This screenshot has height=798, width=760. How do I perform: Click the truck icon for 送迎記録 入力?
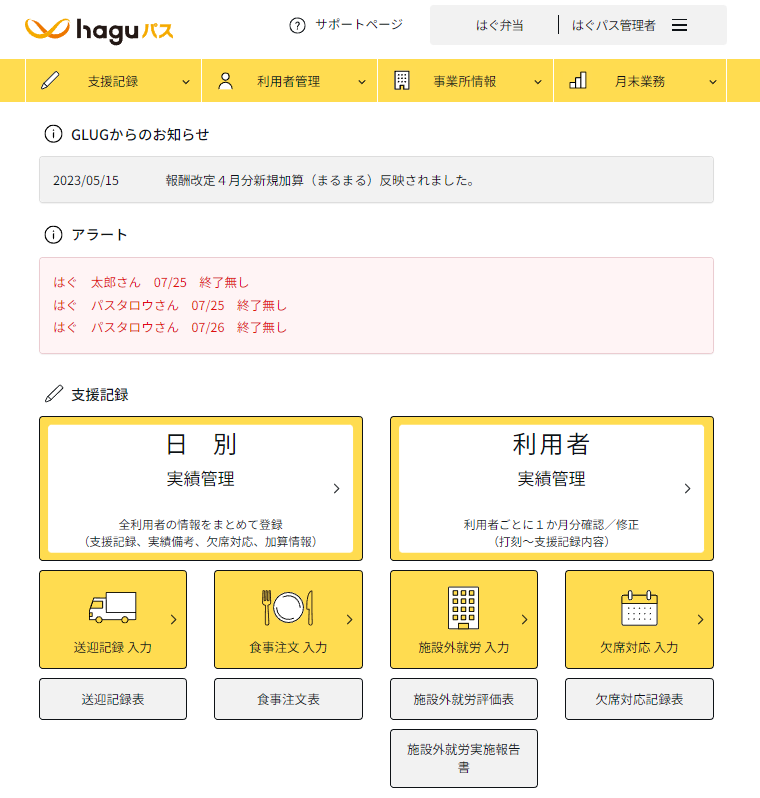coord(112,607)
